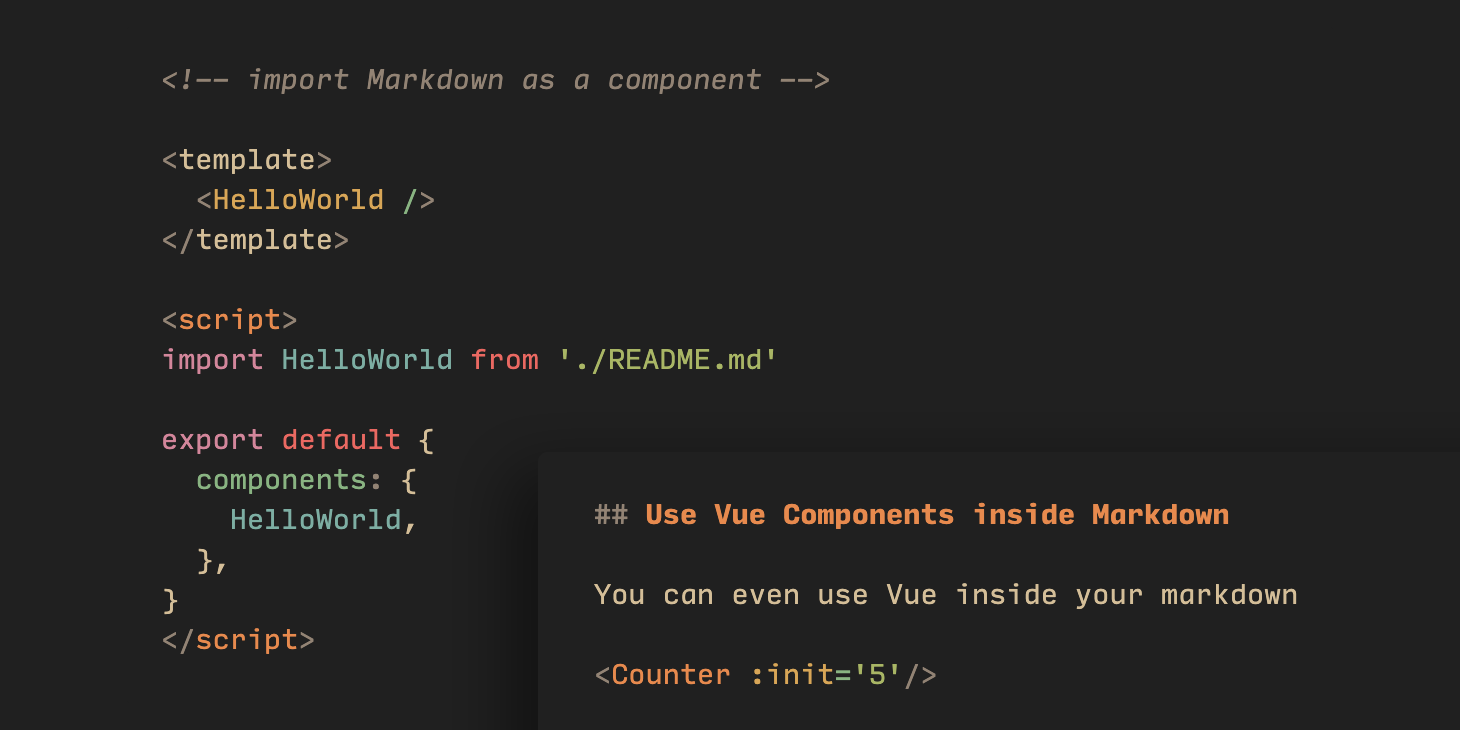Click the 'Use Vue Components inside Markdown' heading
This screenshot has width=1460, height=730.
937,515
